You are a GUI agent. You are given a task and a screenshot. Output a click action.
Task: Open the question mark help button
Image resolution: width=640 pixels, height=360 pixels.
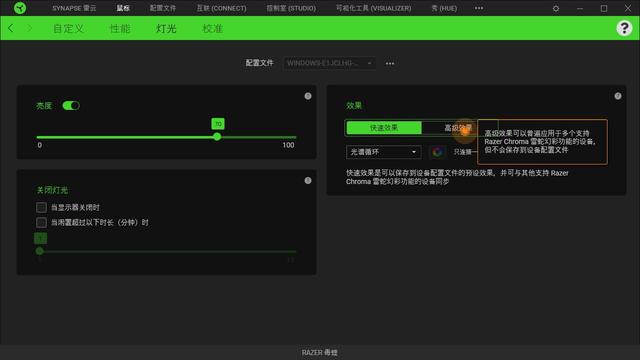click(624, 28)
